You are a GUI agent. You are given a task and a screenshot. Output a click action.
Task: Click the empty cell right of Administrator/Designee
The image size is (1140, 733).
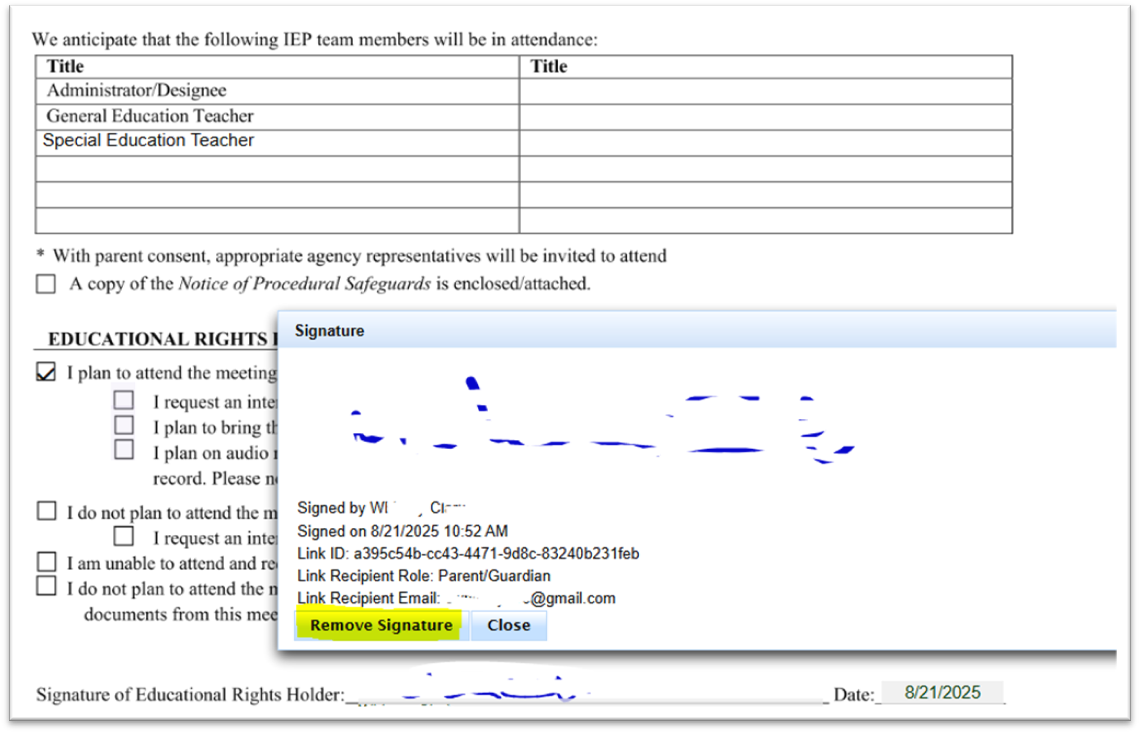766,91
